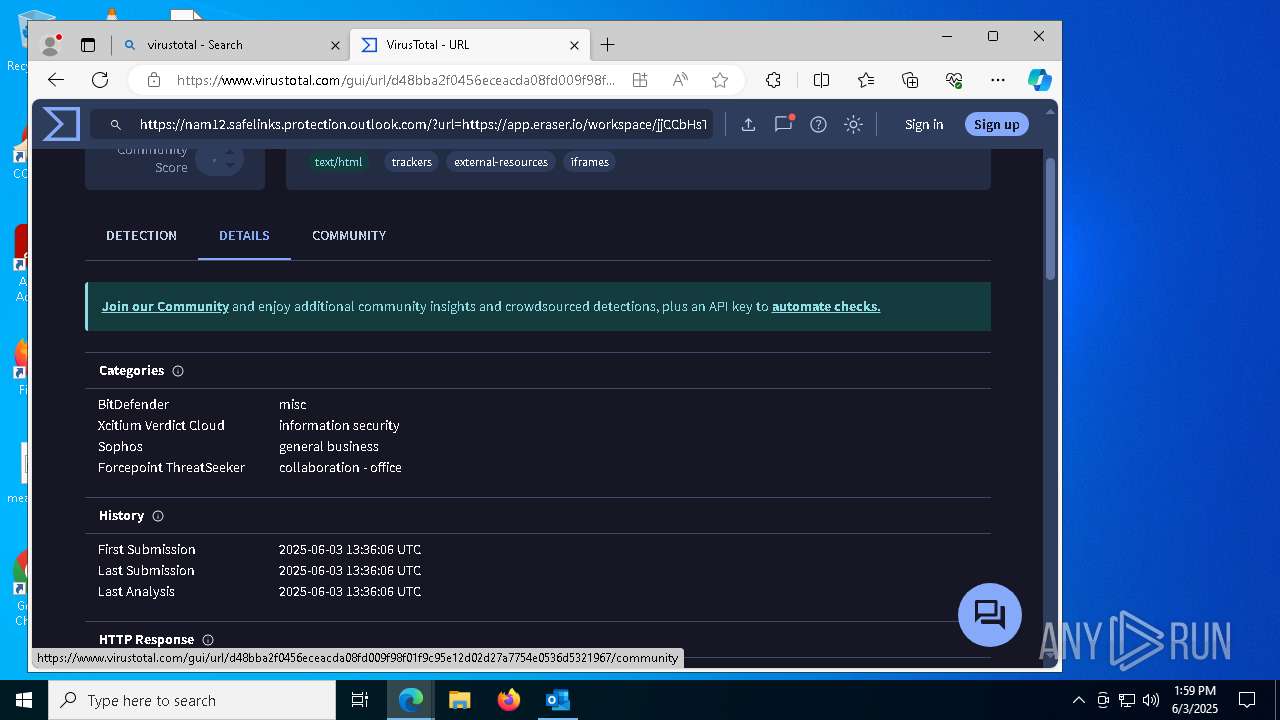This screenshot has width=1280, height=720.
Task: Click the browser address bar
Action: click(x=396, y=80)
